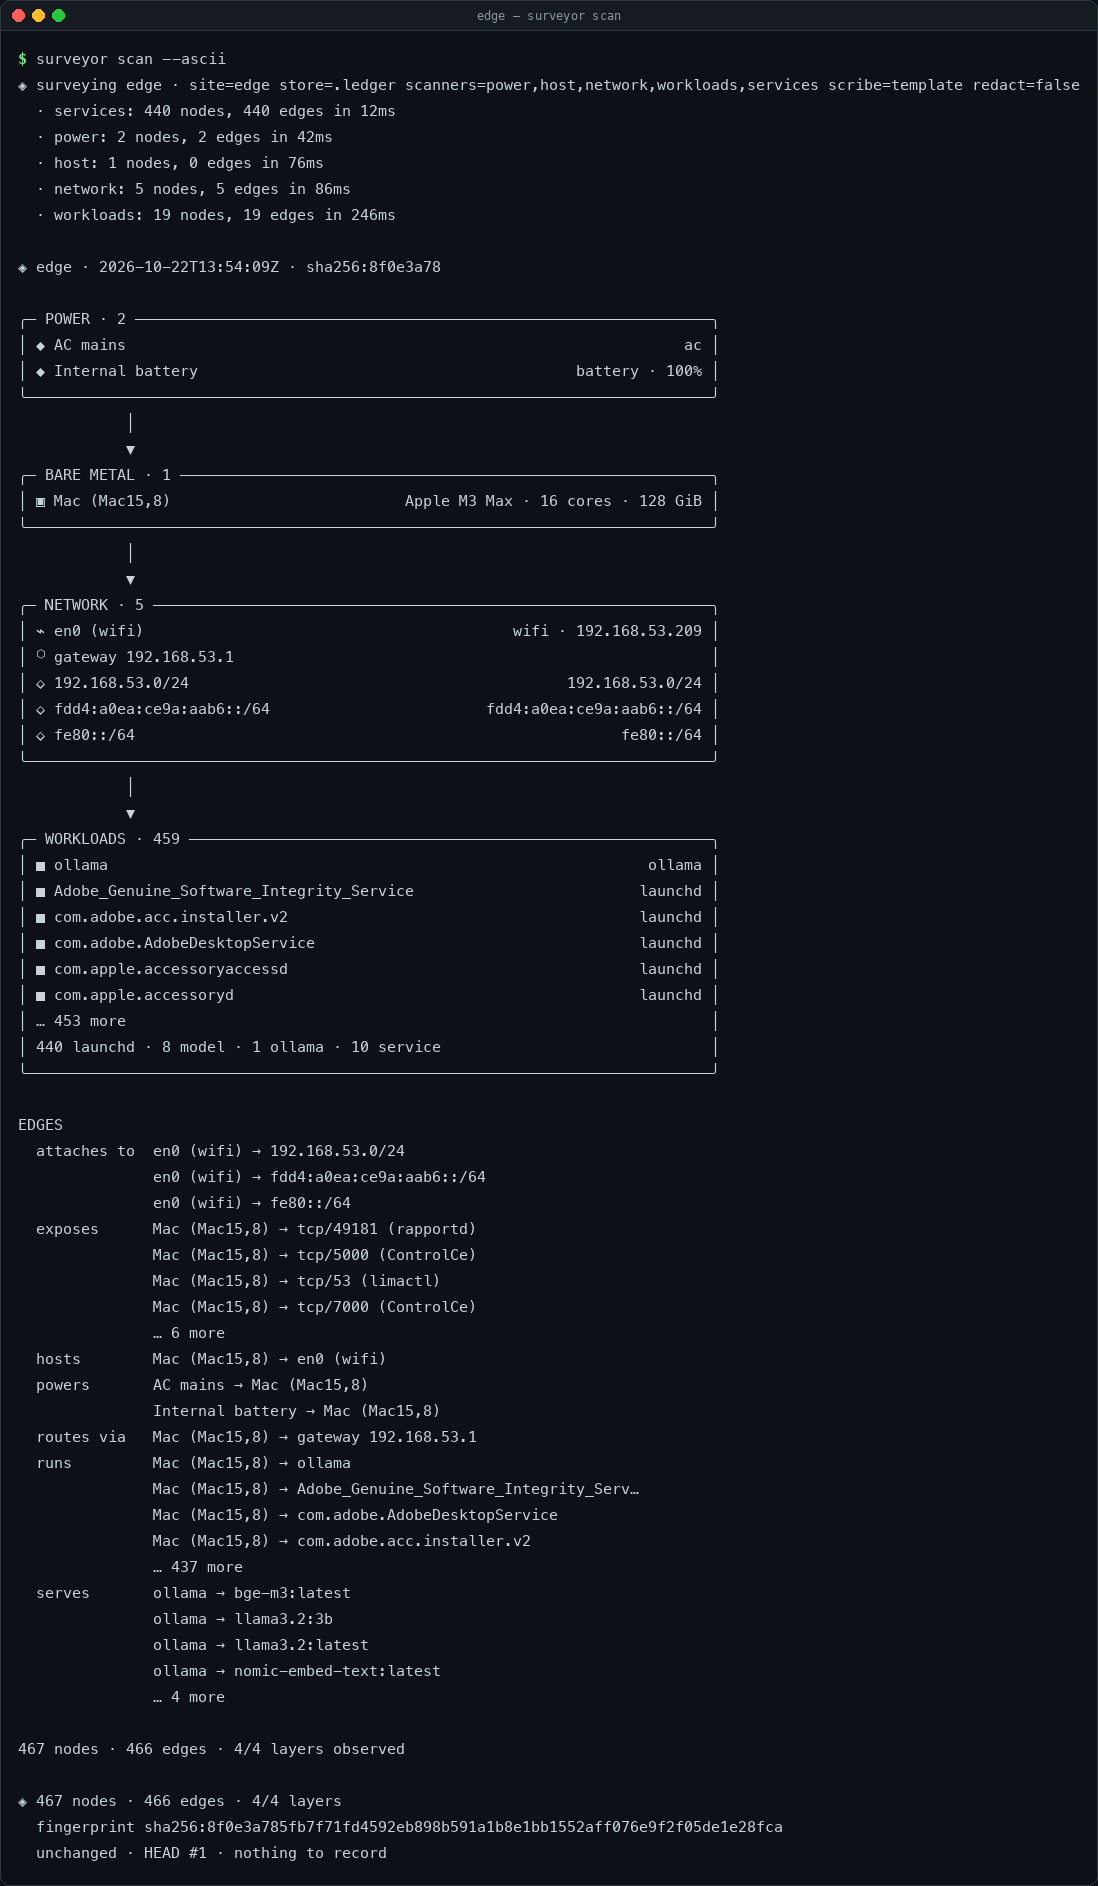Click the 'attaches to' edge label
The height and width of the screenshot is (1886, 1098).
(85, 1151)
